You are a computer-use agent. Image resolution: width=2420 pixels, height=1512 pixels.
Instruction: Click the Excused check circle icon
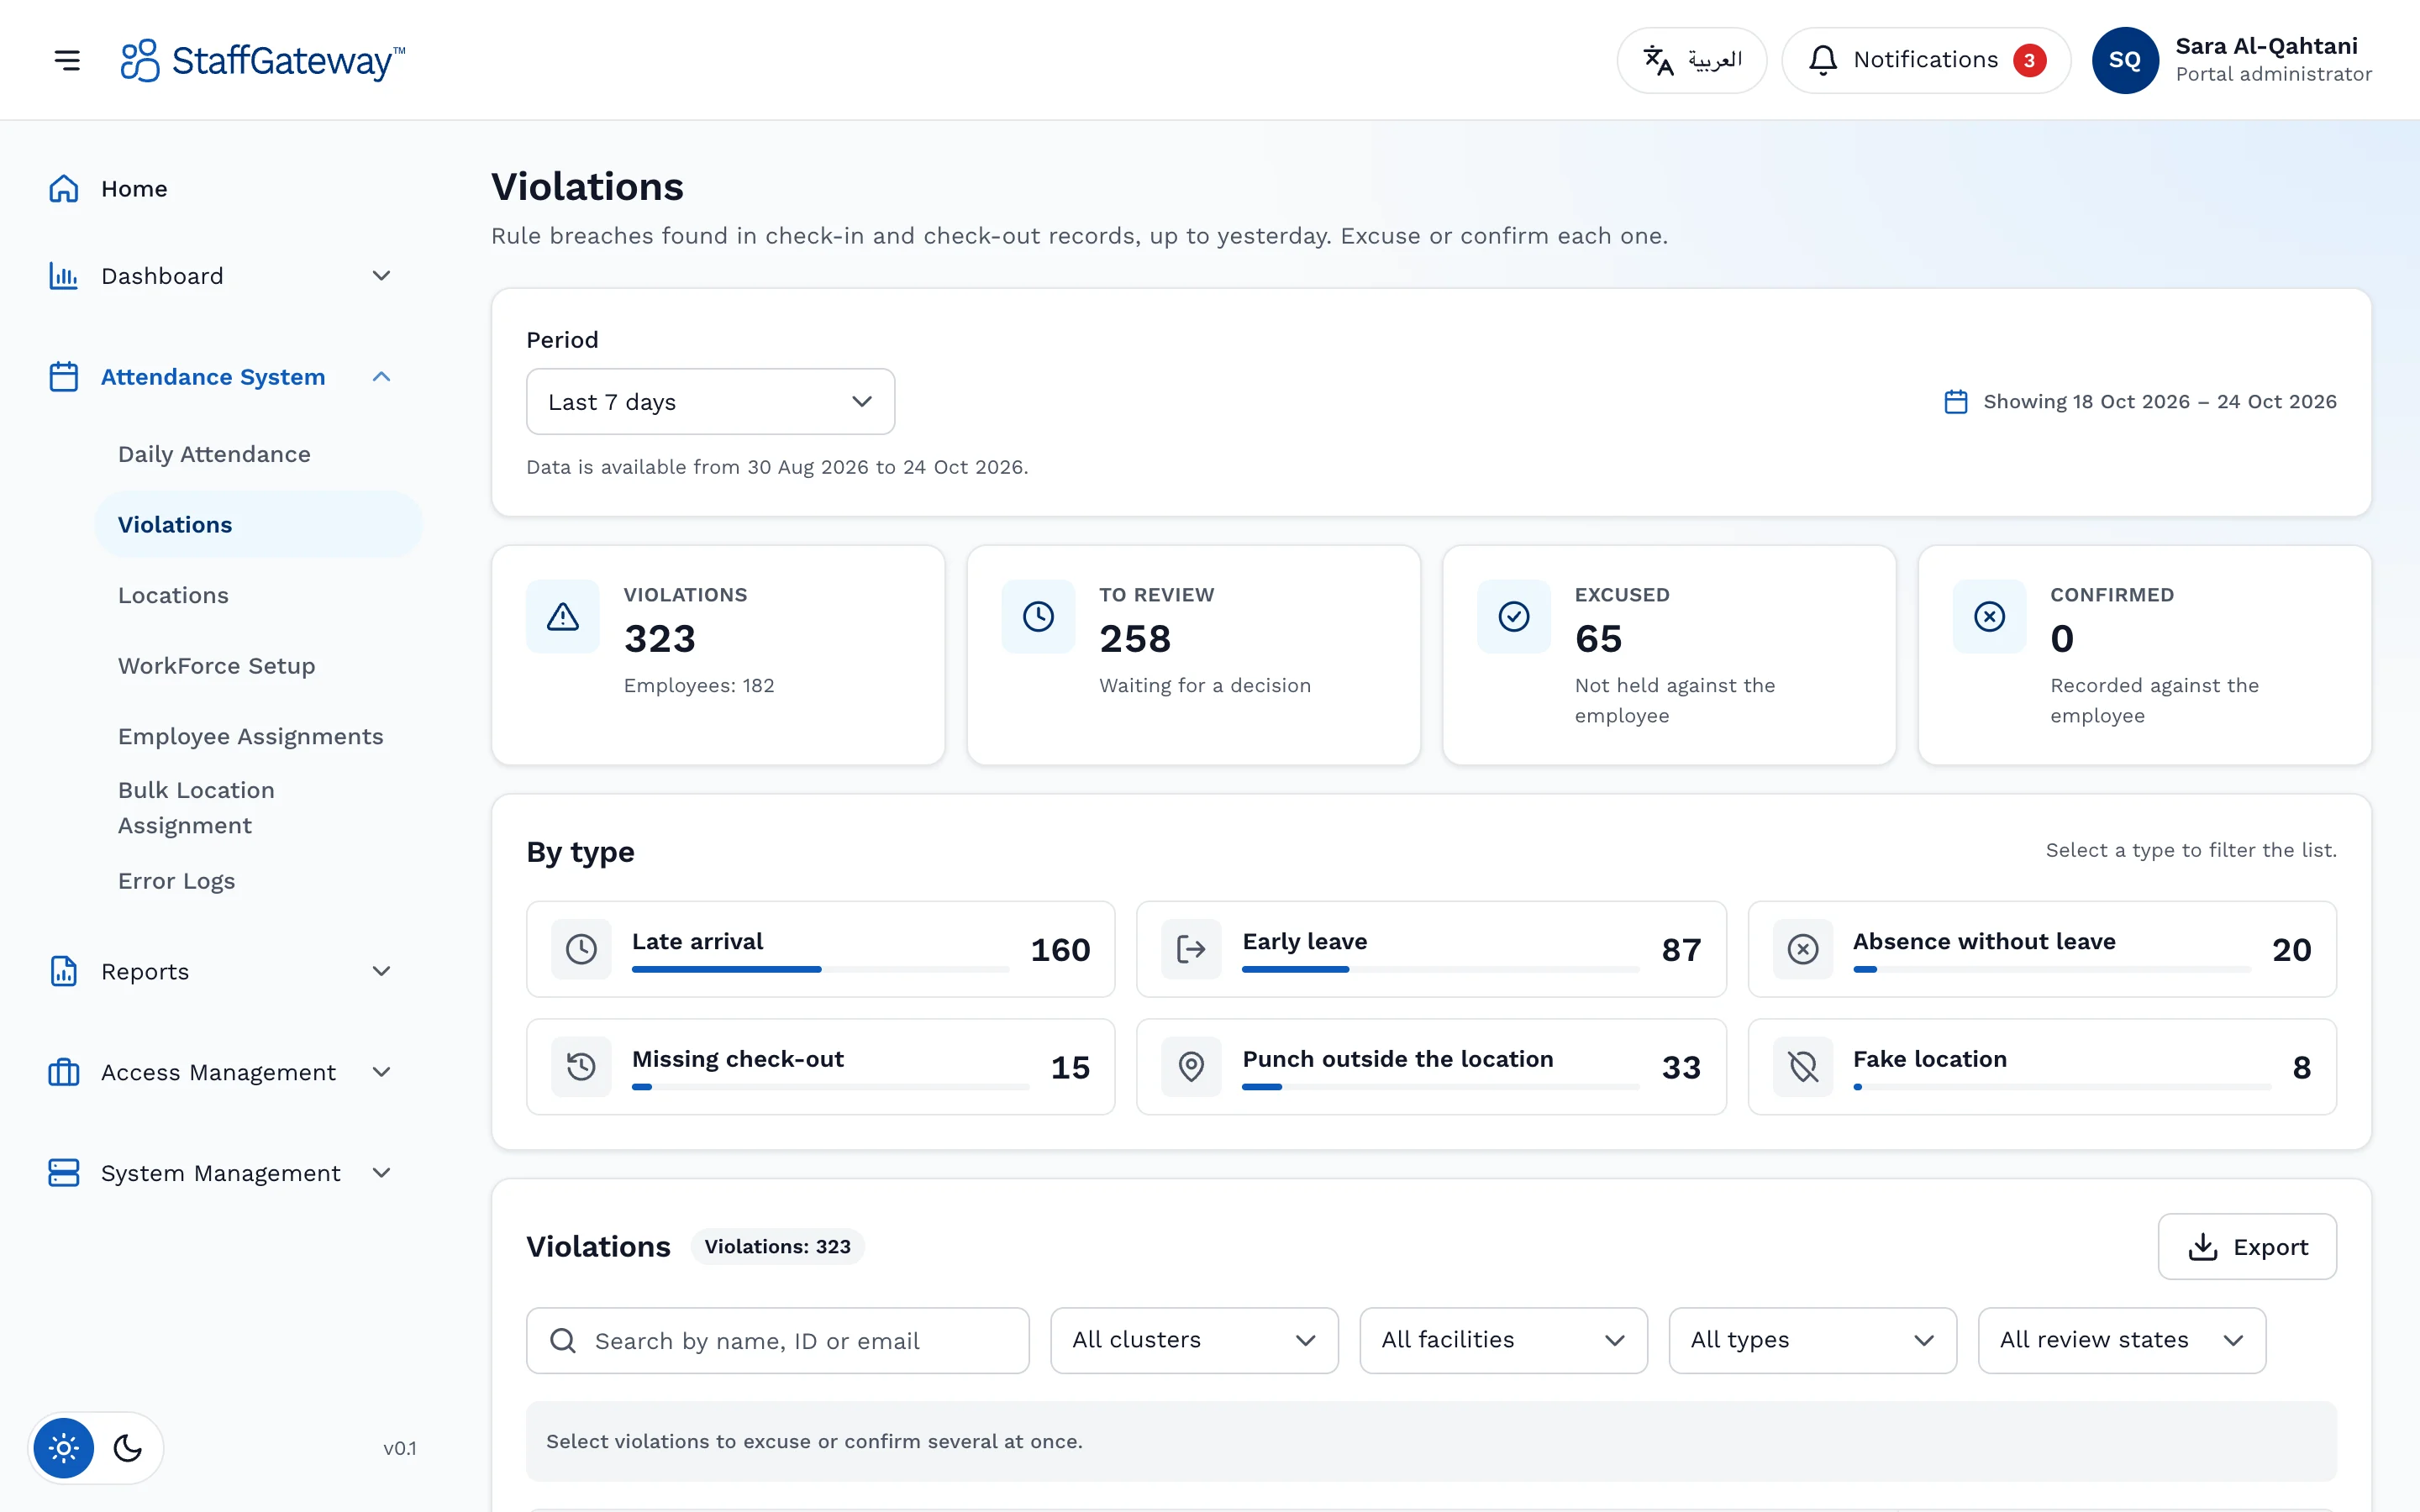tap(1514, 617)
